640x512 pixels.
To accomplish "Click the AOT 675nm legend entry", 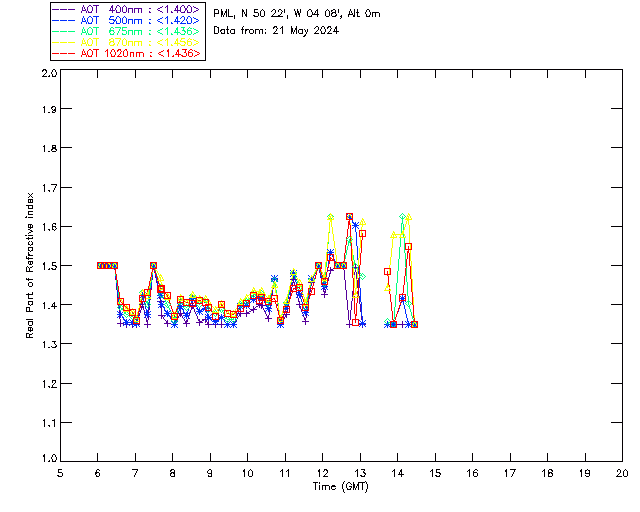I will (126, 31).
